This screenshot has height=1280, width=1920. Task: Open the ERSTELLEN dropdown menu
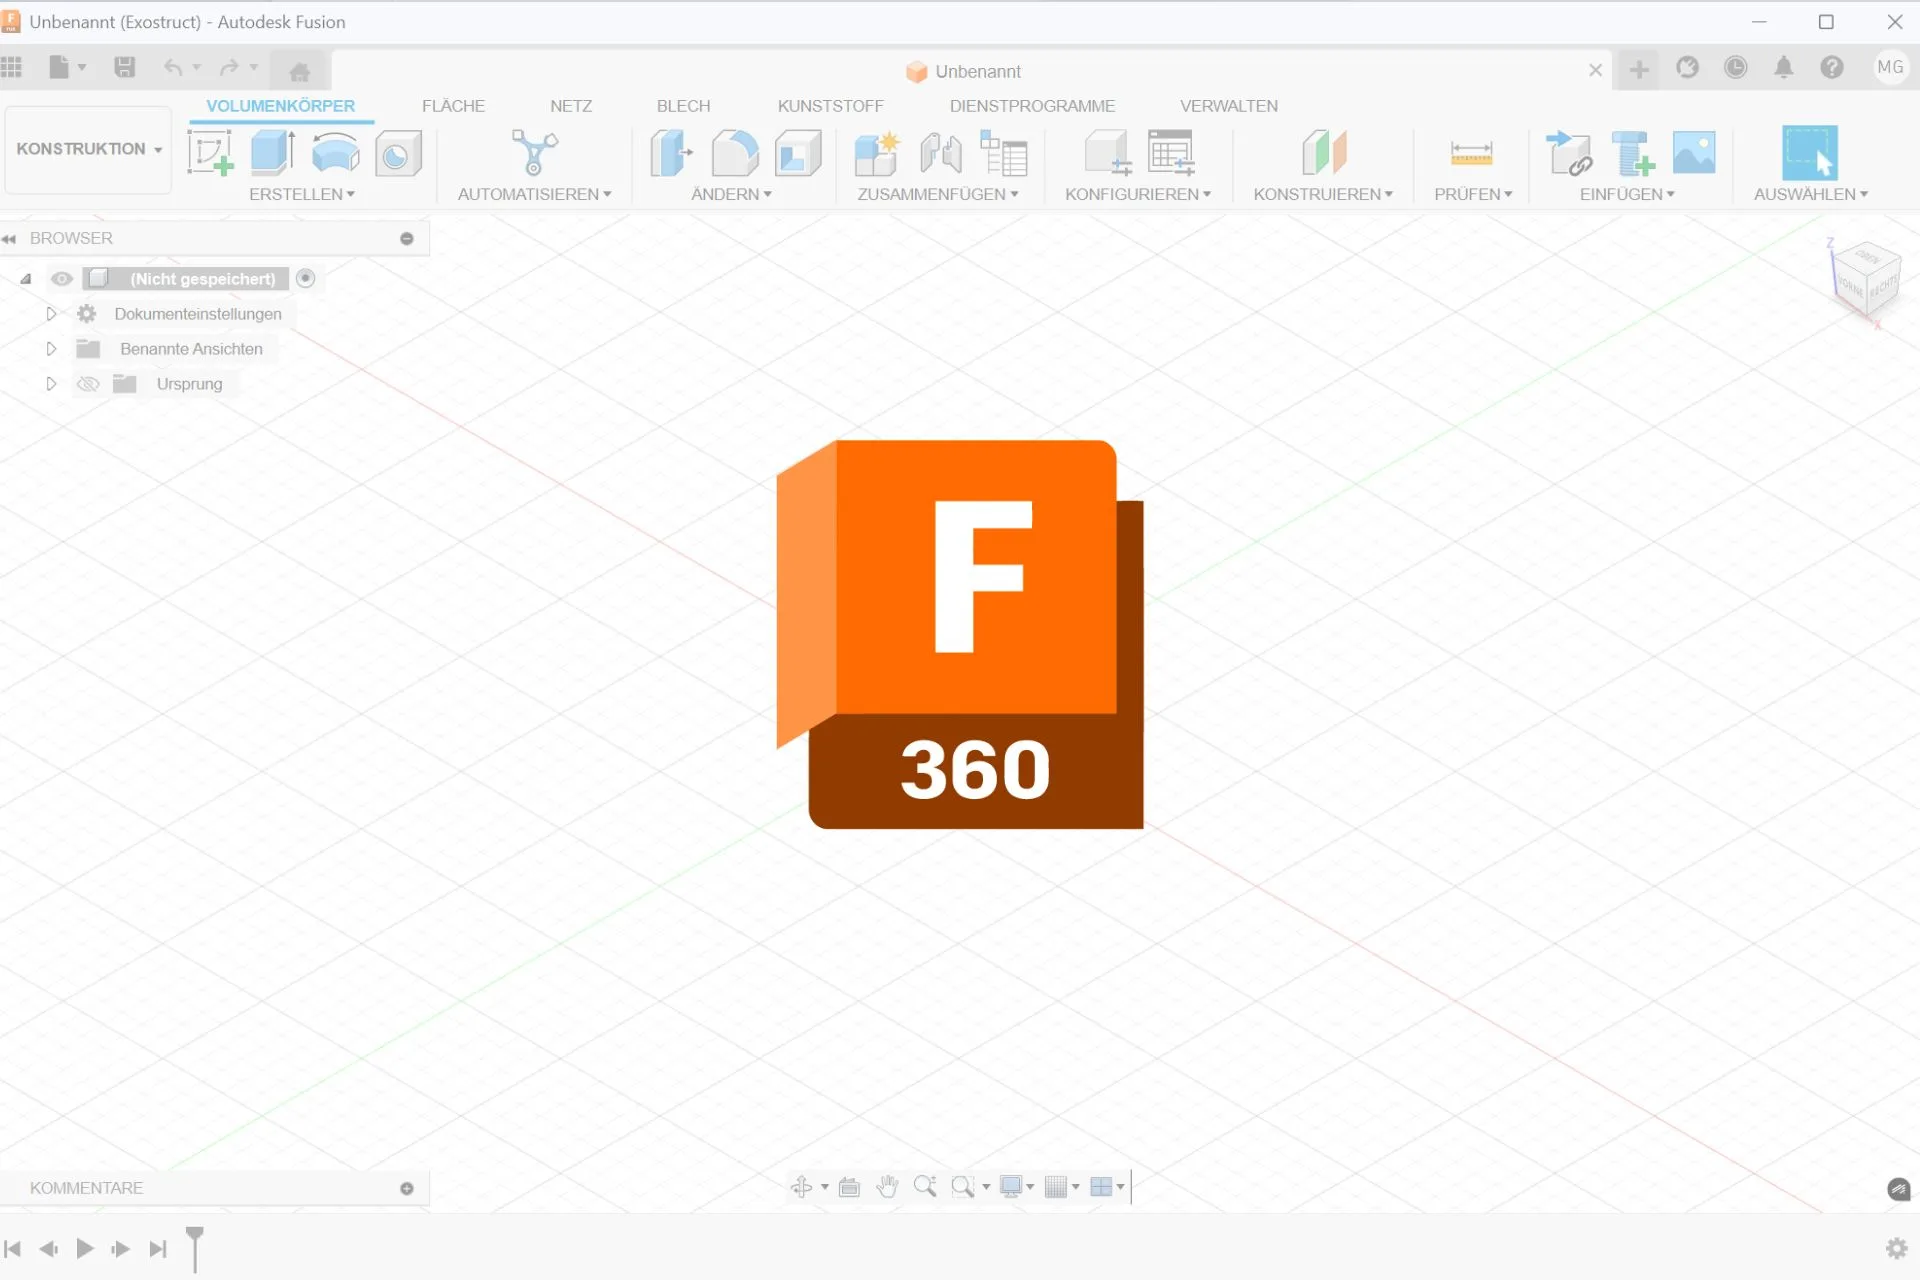coord(302,194)
